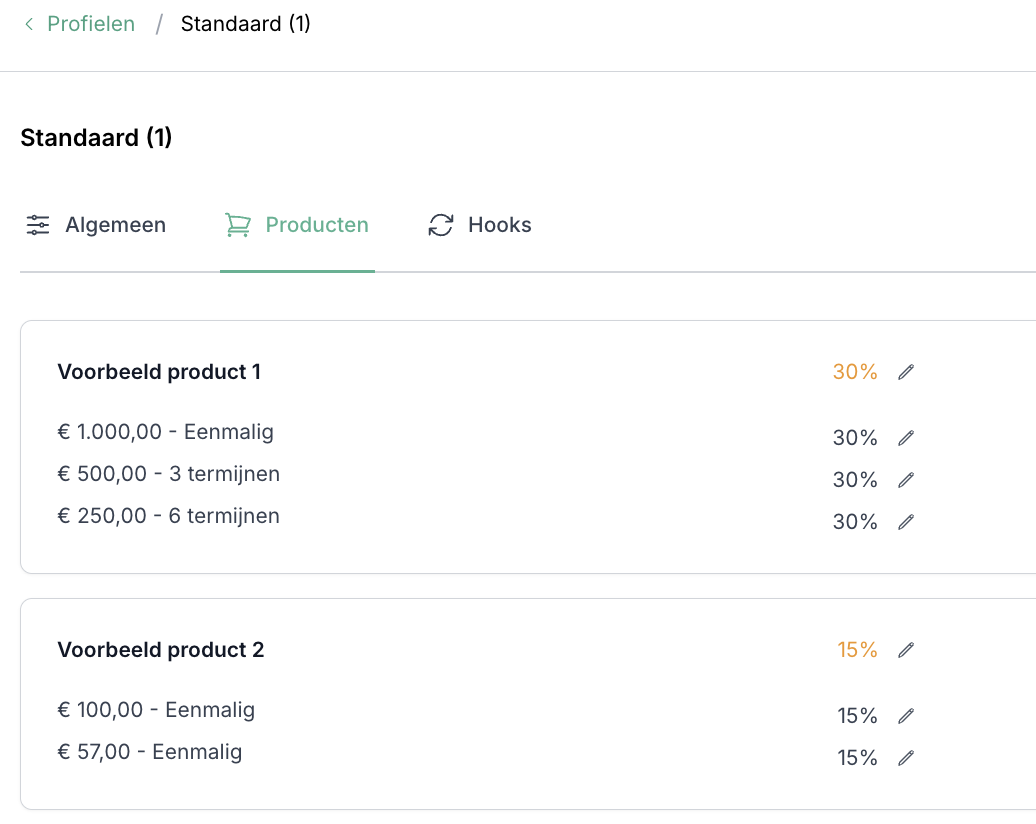Viewport: 1036px width, 824px height.
Task: Click the Voorbeeld product 2 title
Action: 161,650
